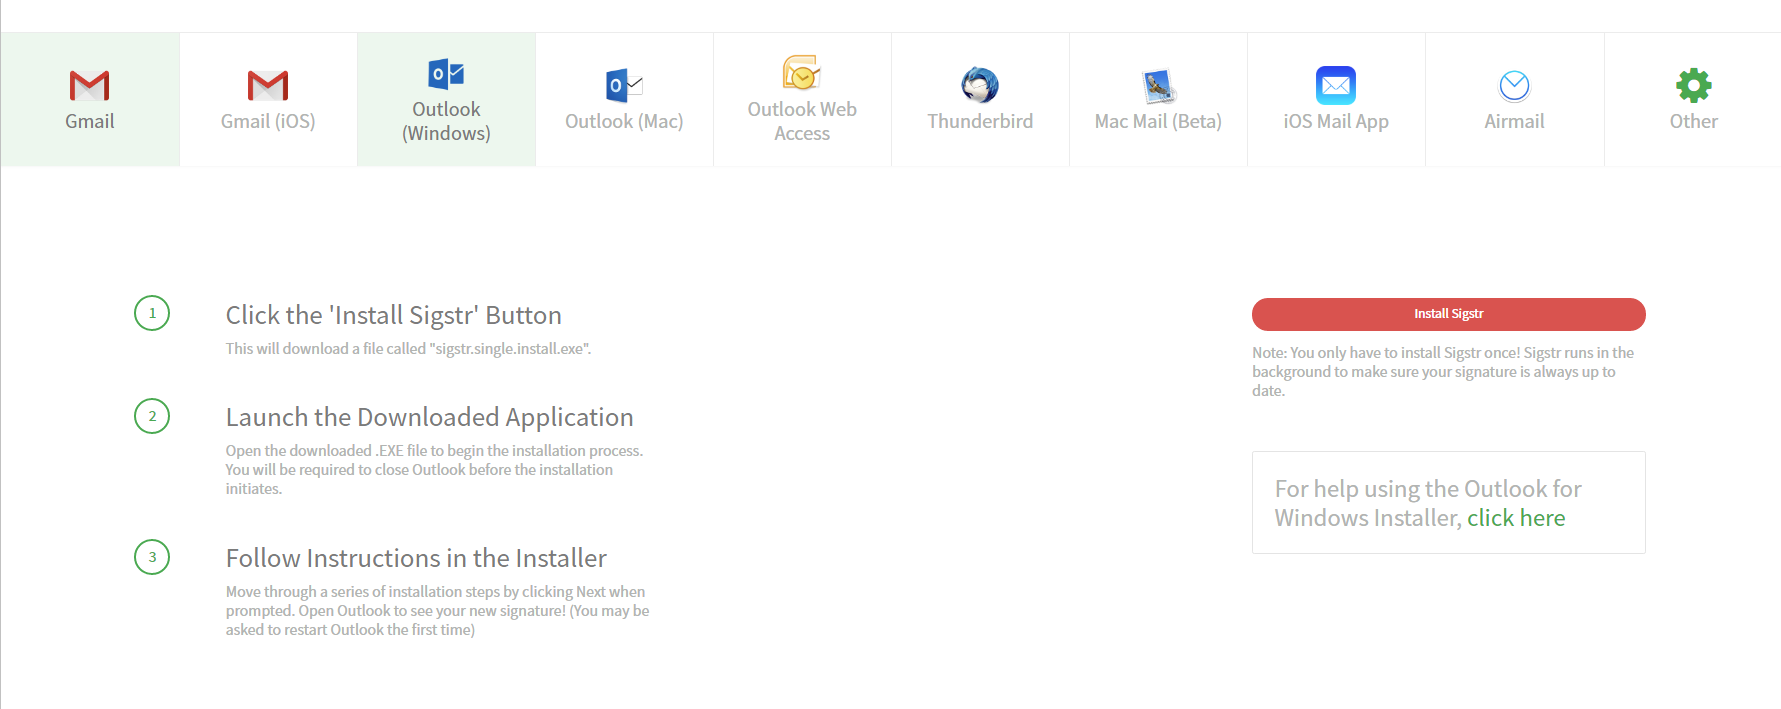The width and height of the screenshot is (1781, 709).
Task: Click the 'Click the Install Sigstr Button' heading
Action: (x=393, y=315)
